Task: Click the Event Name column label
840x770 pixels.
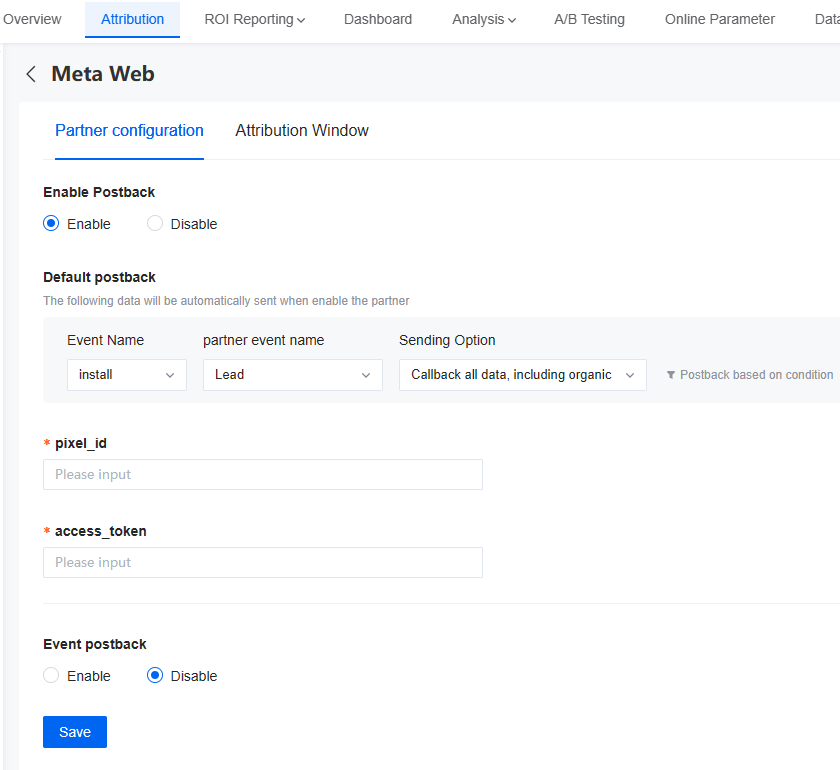Action: click(106, 340)
